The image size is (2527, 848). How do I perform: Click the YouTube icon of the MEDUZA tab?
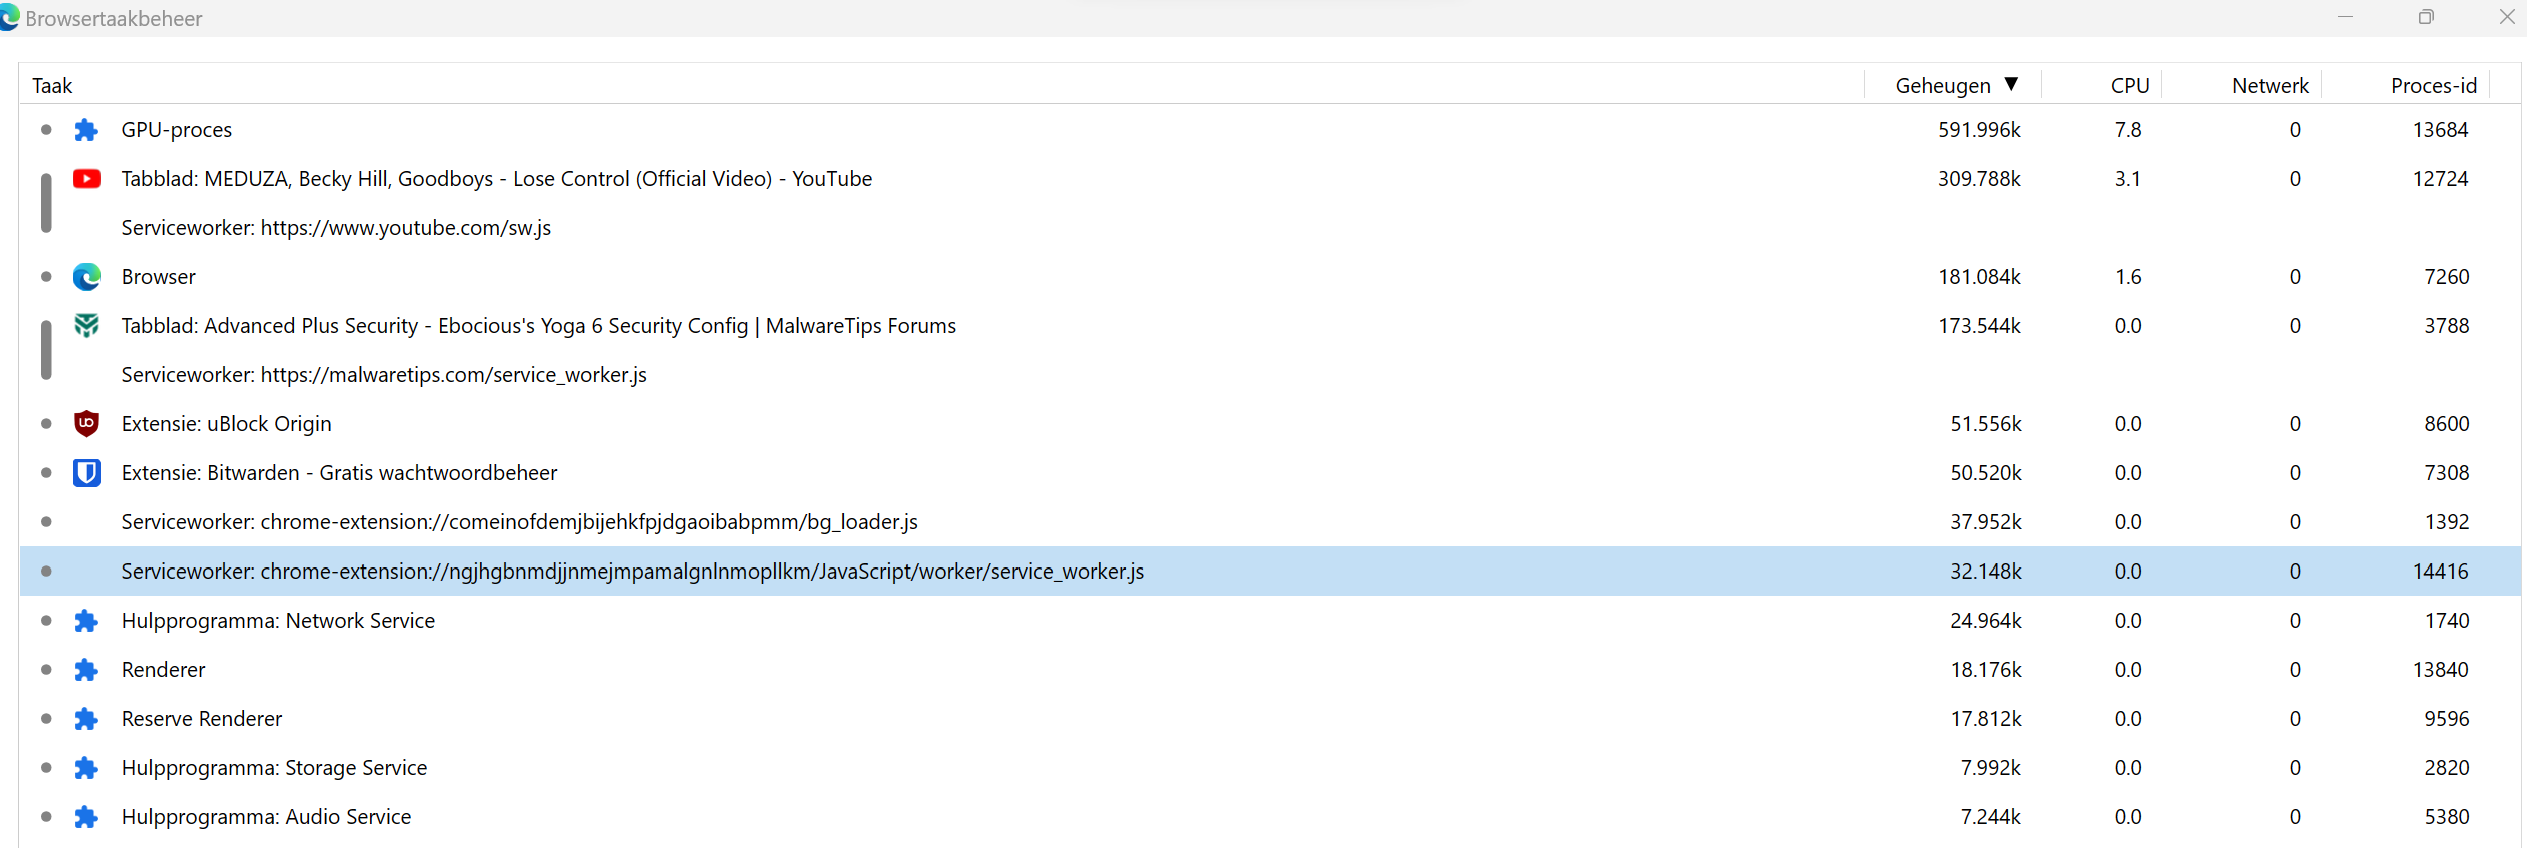(x=87, y=179)
